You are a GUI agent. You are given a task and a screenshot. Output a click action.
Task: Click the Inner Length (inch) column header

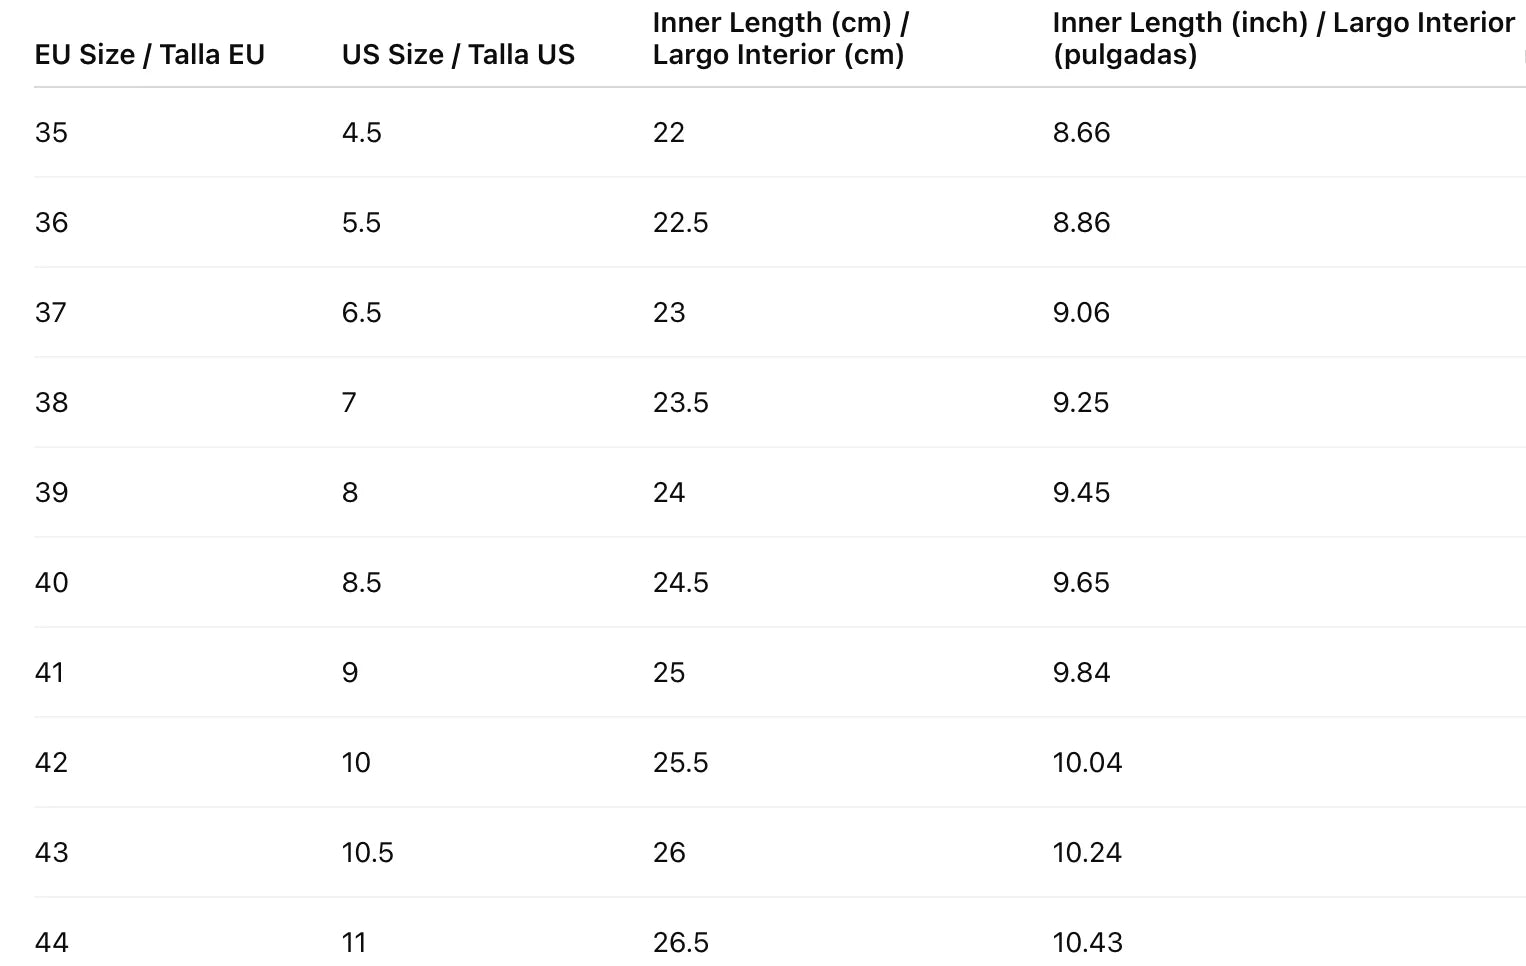1283,39
